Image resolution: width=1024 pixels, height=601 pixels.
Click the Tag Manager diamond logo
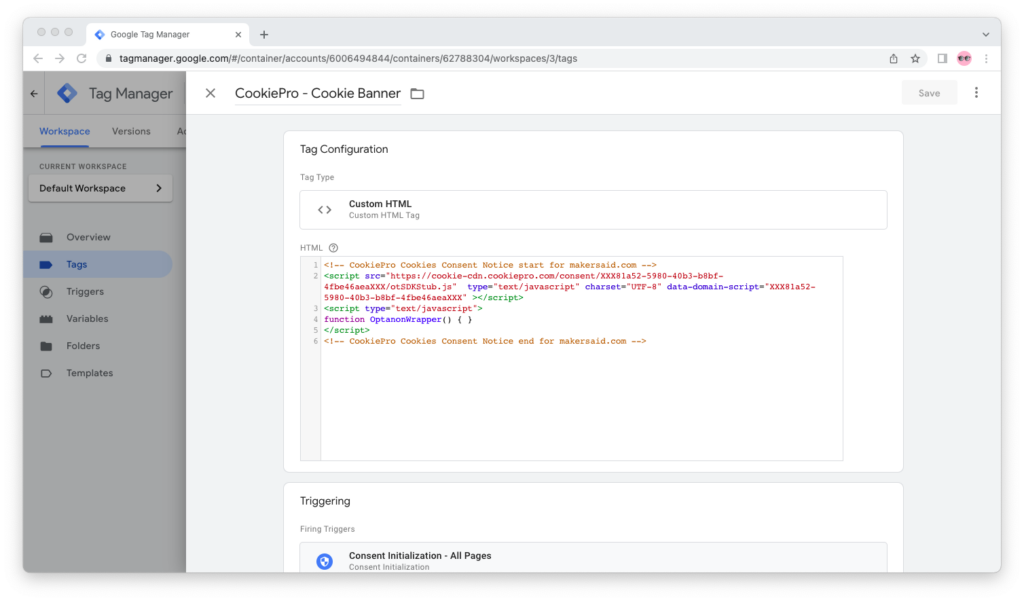pyautogui.click(x=67, y=93)
